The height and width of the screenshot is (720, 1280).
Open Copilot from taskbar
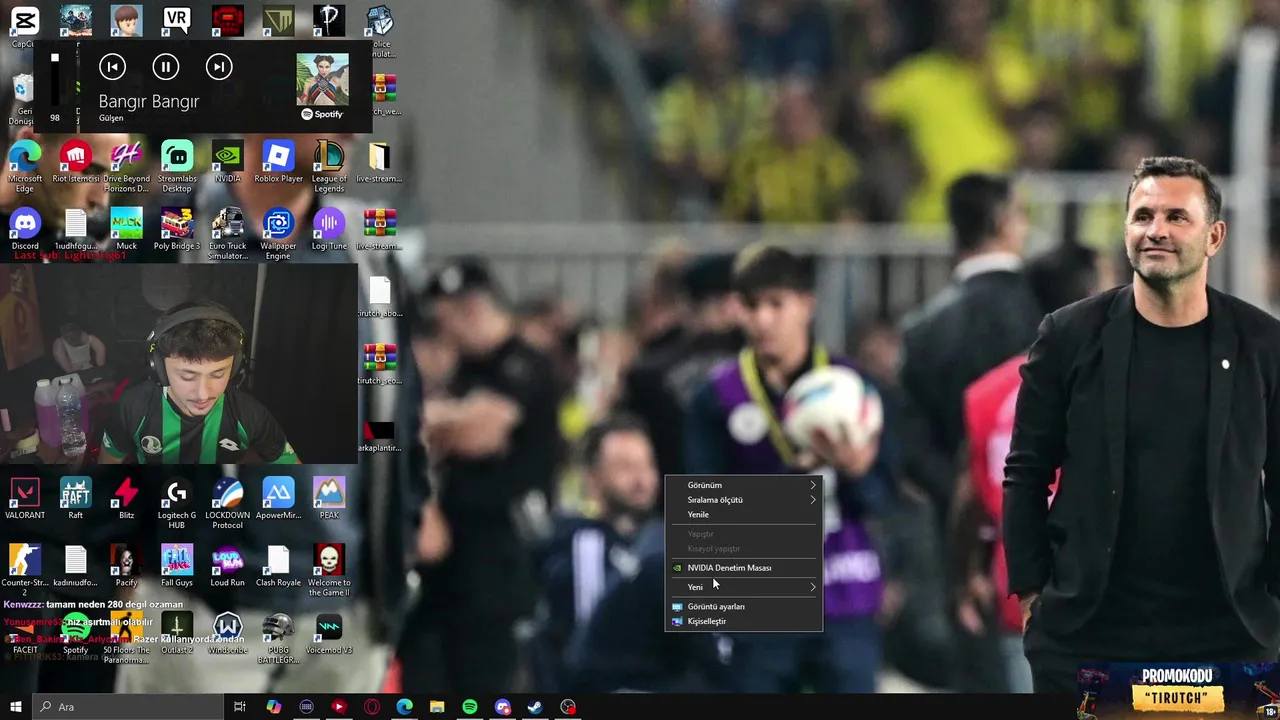(273, 707)
